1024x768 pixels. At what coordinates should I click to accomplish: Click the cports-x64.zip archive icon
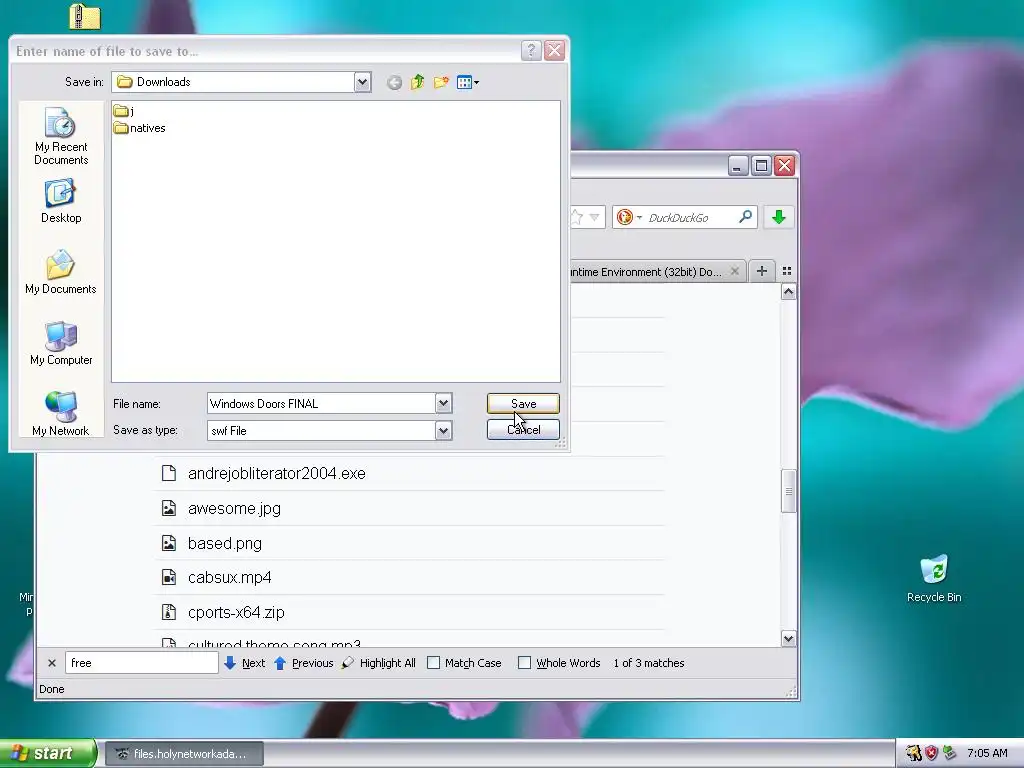pos(169,612)
